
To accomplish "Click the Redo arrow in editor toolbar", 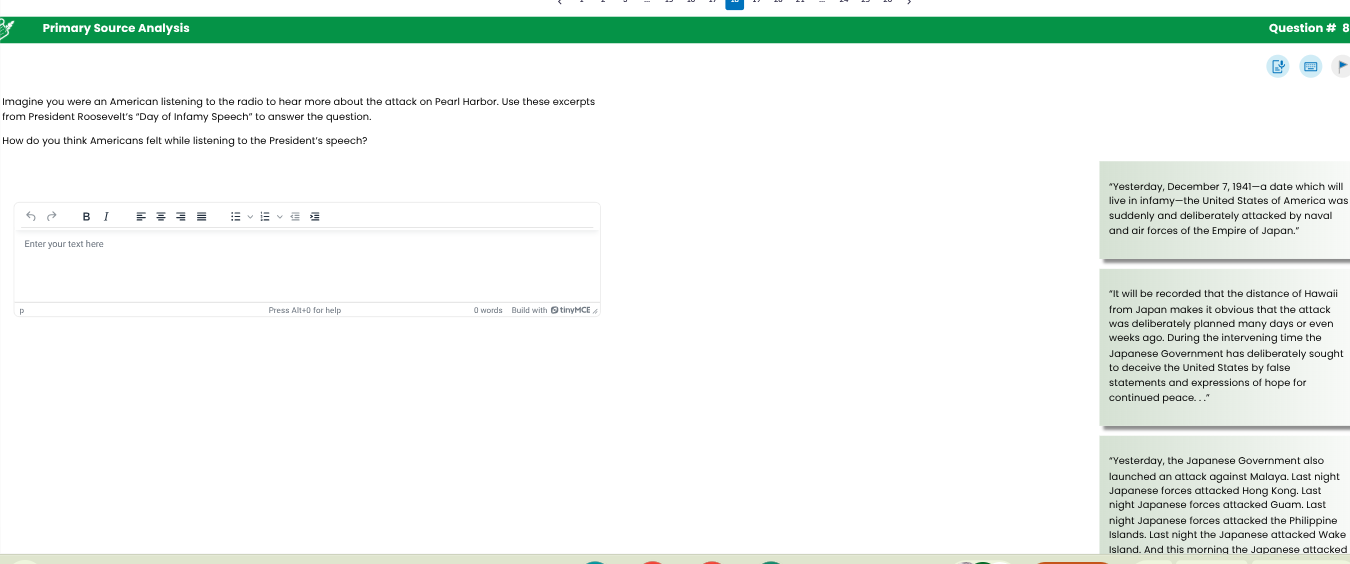I will pyautogui.click(x=51, y=216).
